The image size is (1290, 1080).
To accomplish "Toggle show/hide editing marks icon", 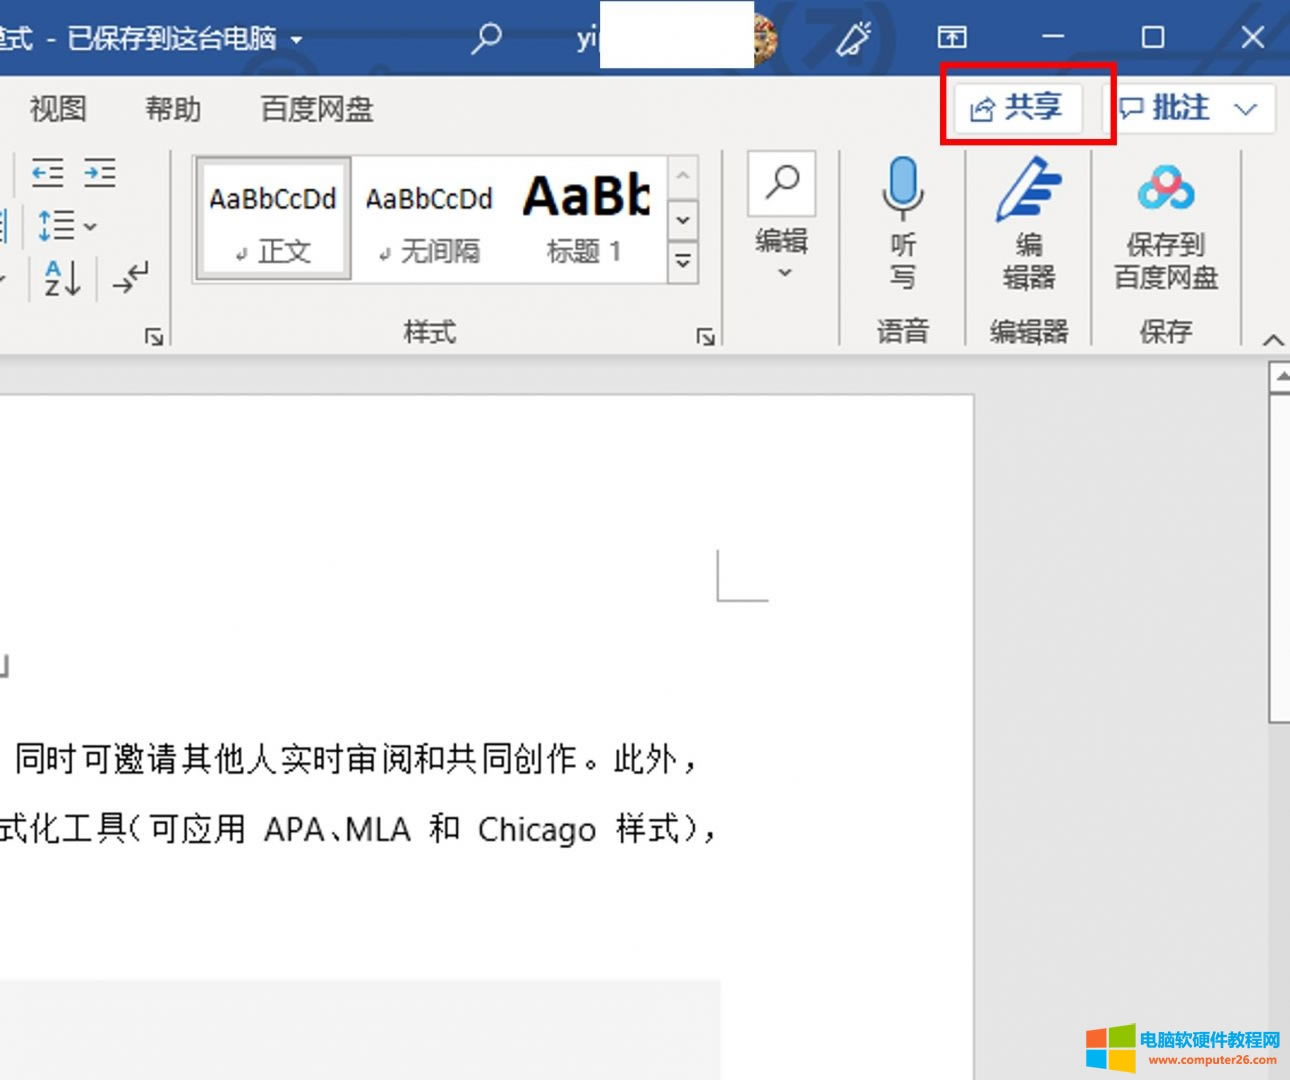I will (x=131, y=277).
